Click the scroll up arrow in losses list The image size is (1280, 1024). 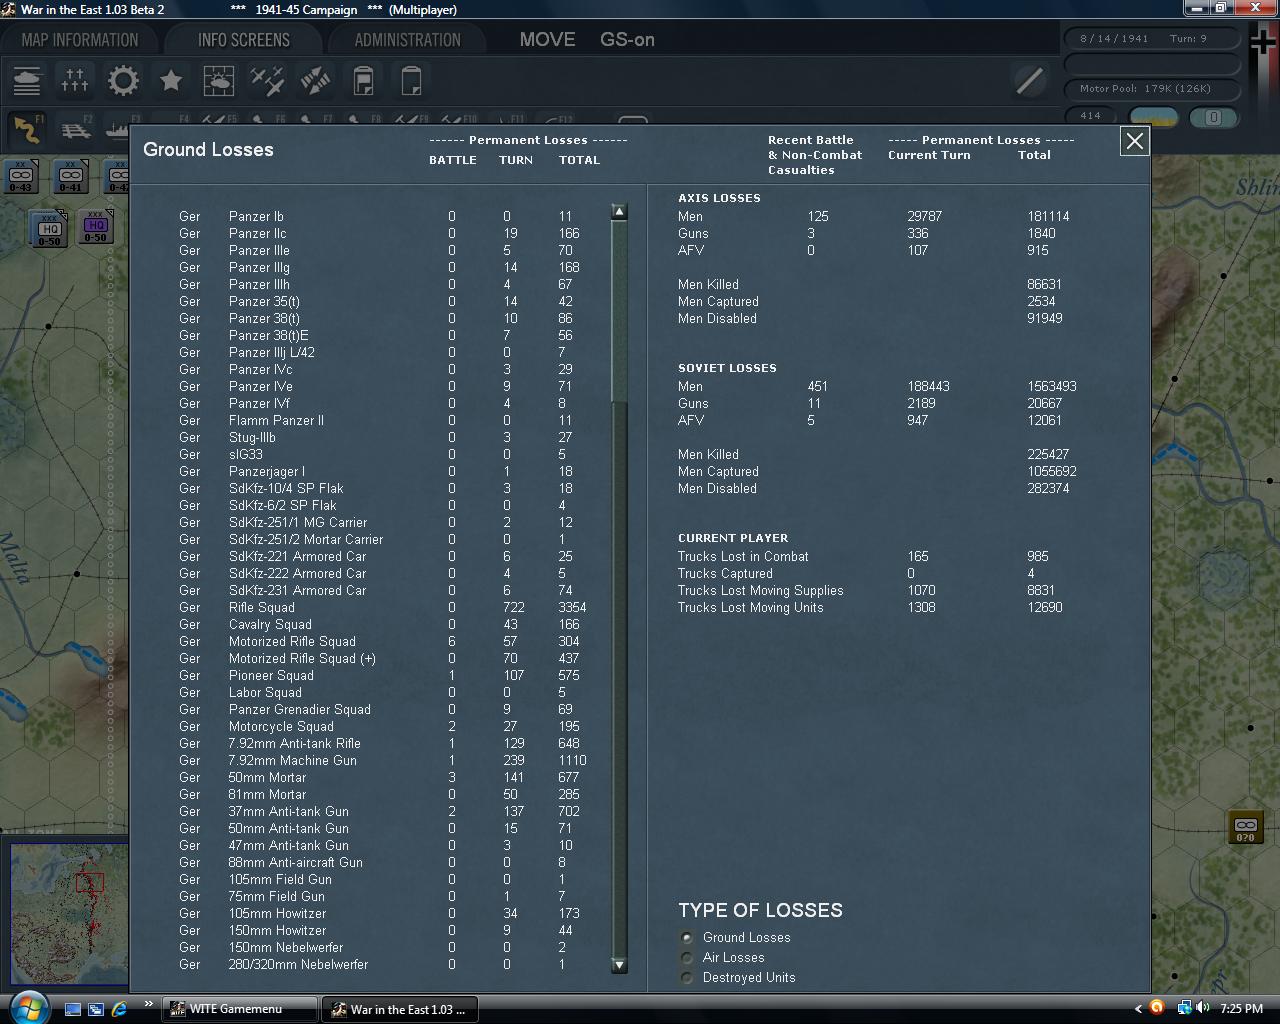point(619,212)
